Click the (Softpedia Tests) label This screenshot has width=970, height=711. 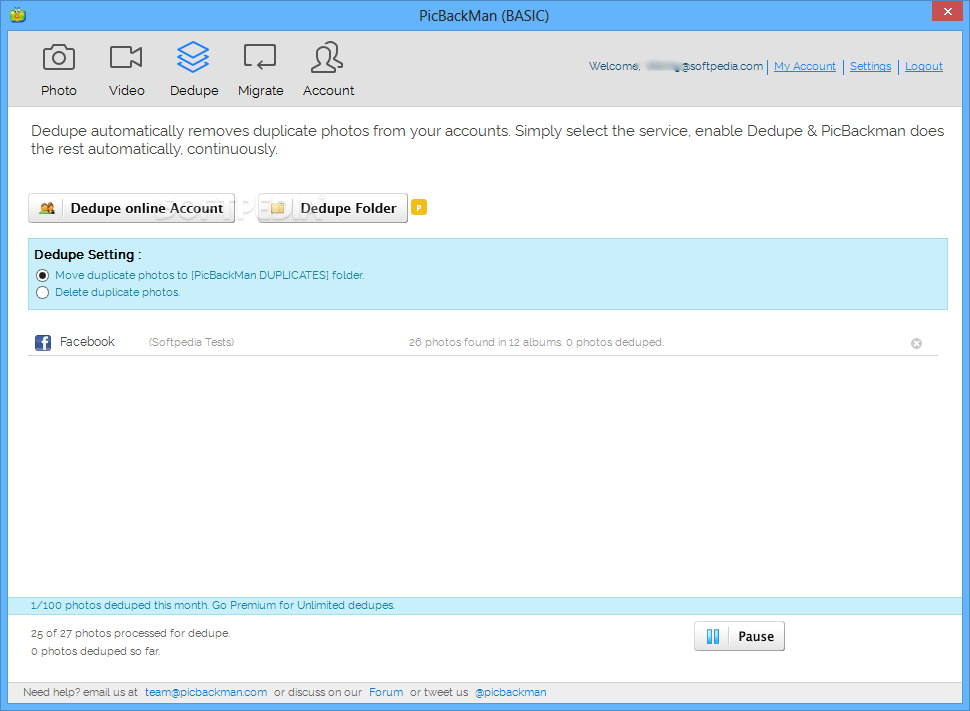191,342
